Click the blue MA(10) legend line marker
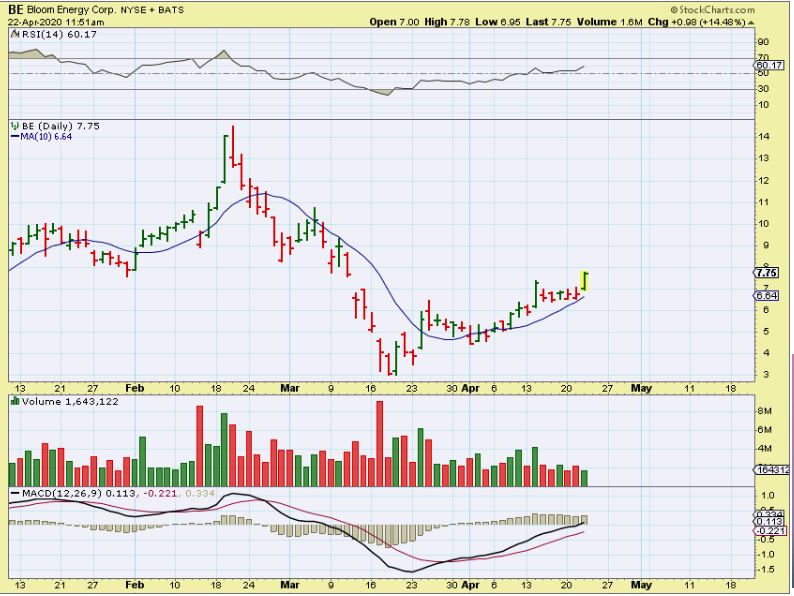 (15, 137)
